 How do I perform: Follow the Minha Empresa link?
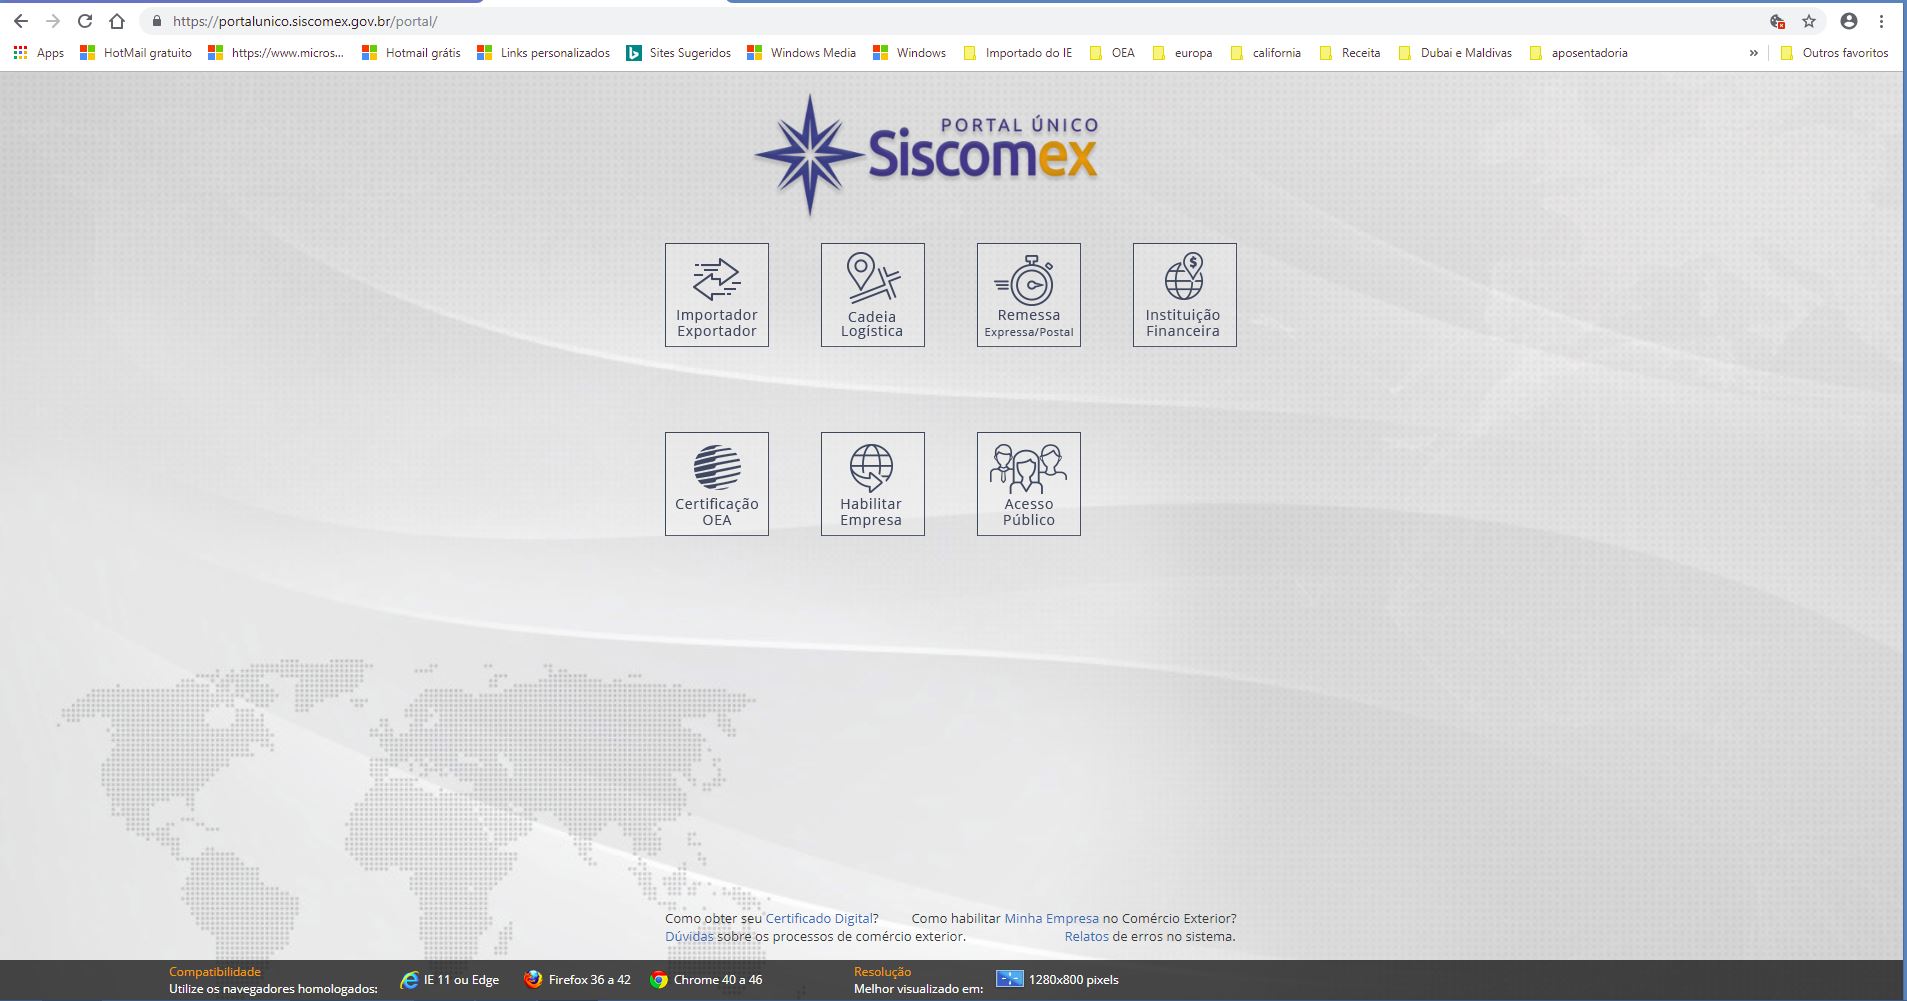coord(1050,918)
